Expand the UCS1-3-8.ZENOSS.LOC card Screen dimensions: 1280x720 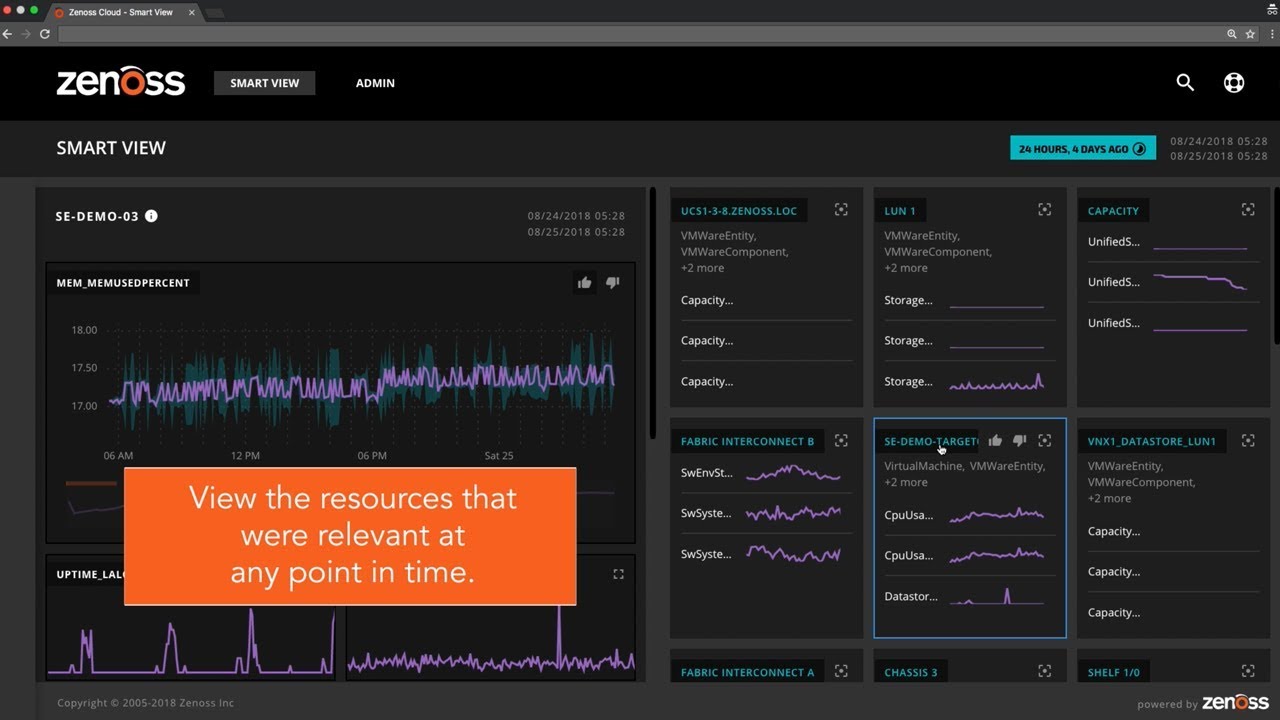(x=841, y=210)
